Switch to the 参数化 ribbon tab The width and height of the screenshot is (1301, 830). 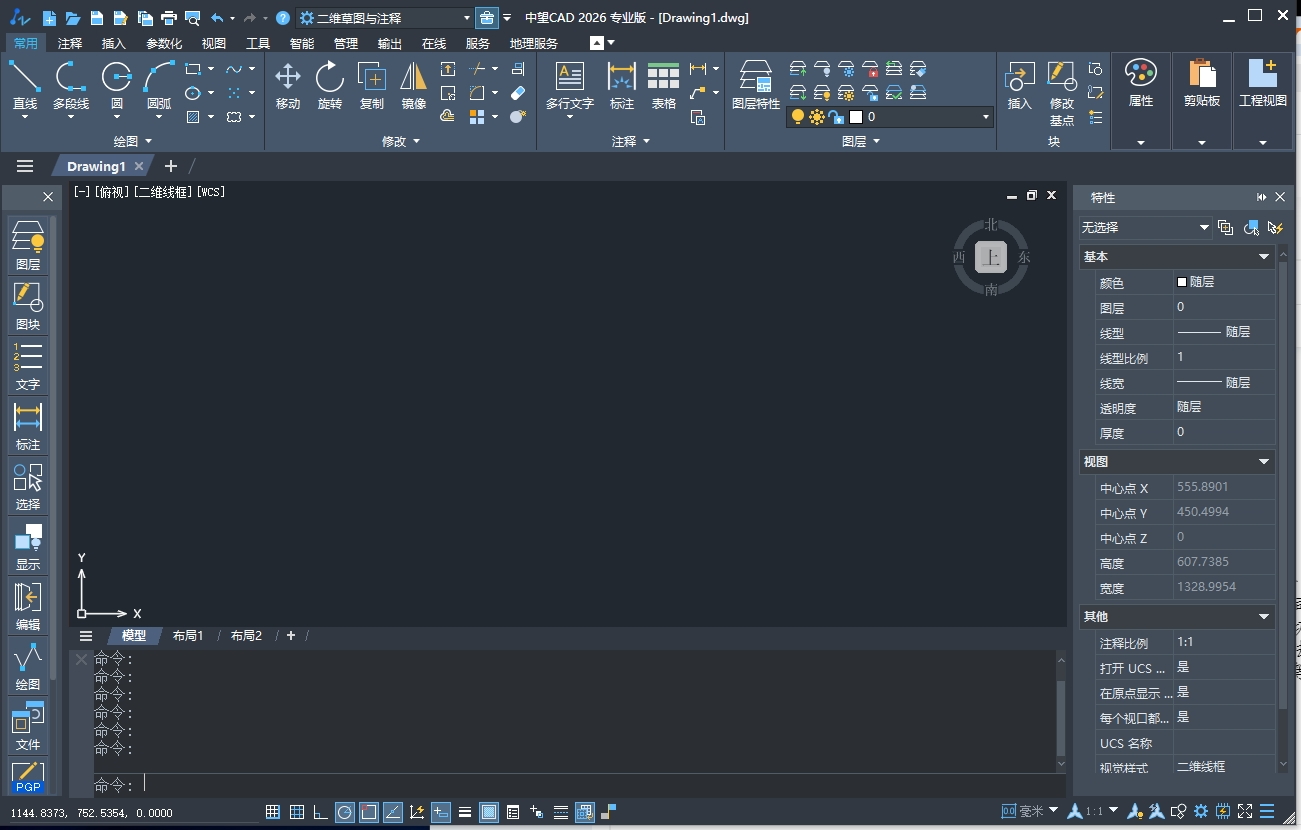click(164, 43)
